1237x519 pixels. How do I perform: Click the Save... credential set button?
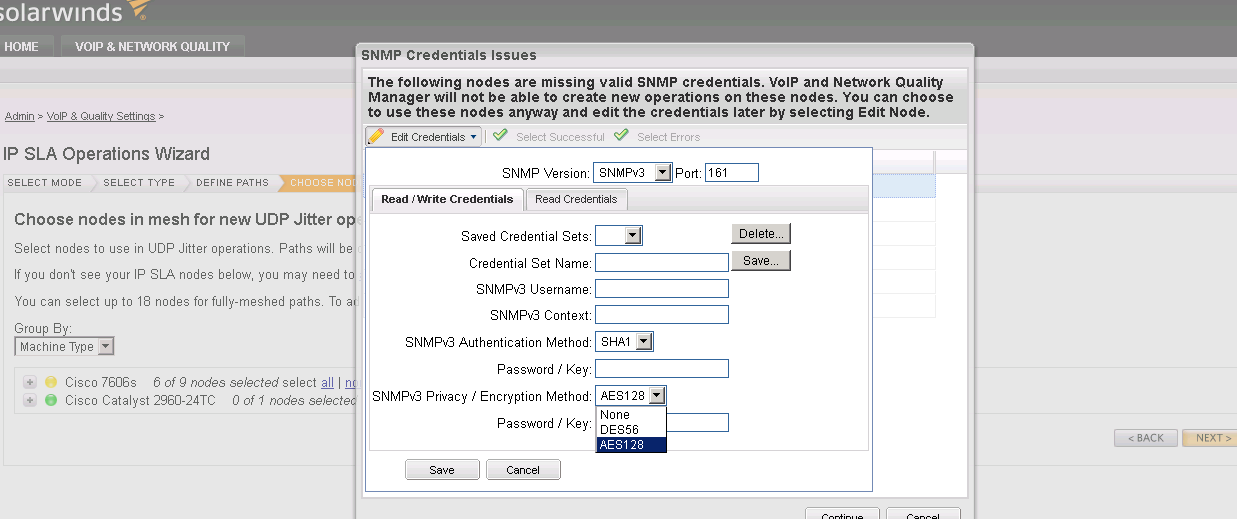[761, 260]
